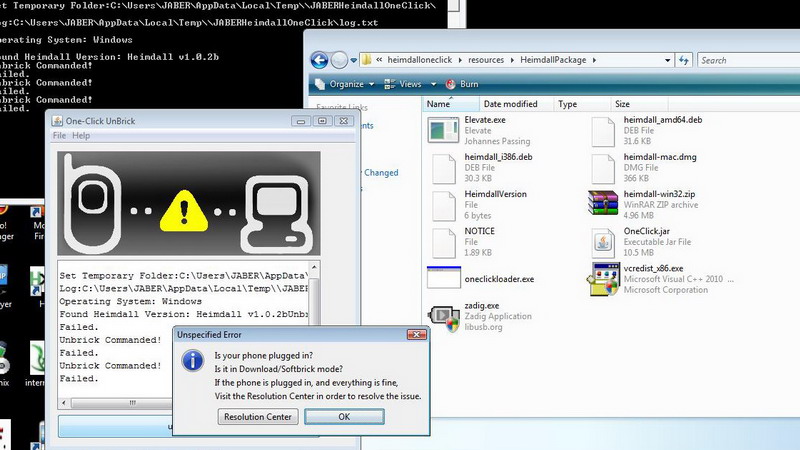Image resolution: width=800 pixels, height=450 pixels.
Task: Expand the breadcrumb arrow after HeimdallPackage
Action: 594,60
